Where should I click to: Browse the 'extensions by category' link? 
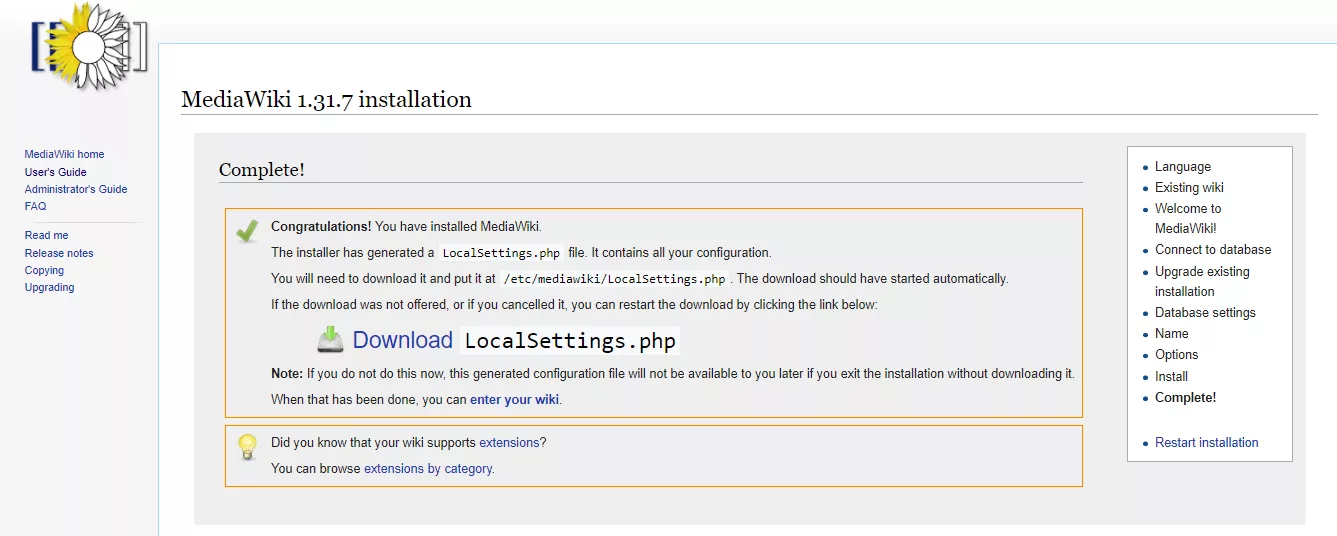(x=427, y=468)
